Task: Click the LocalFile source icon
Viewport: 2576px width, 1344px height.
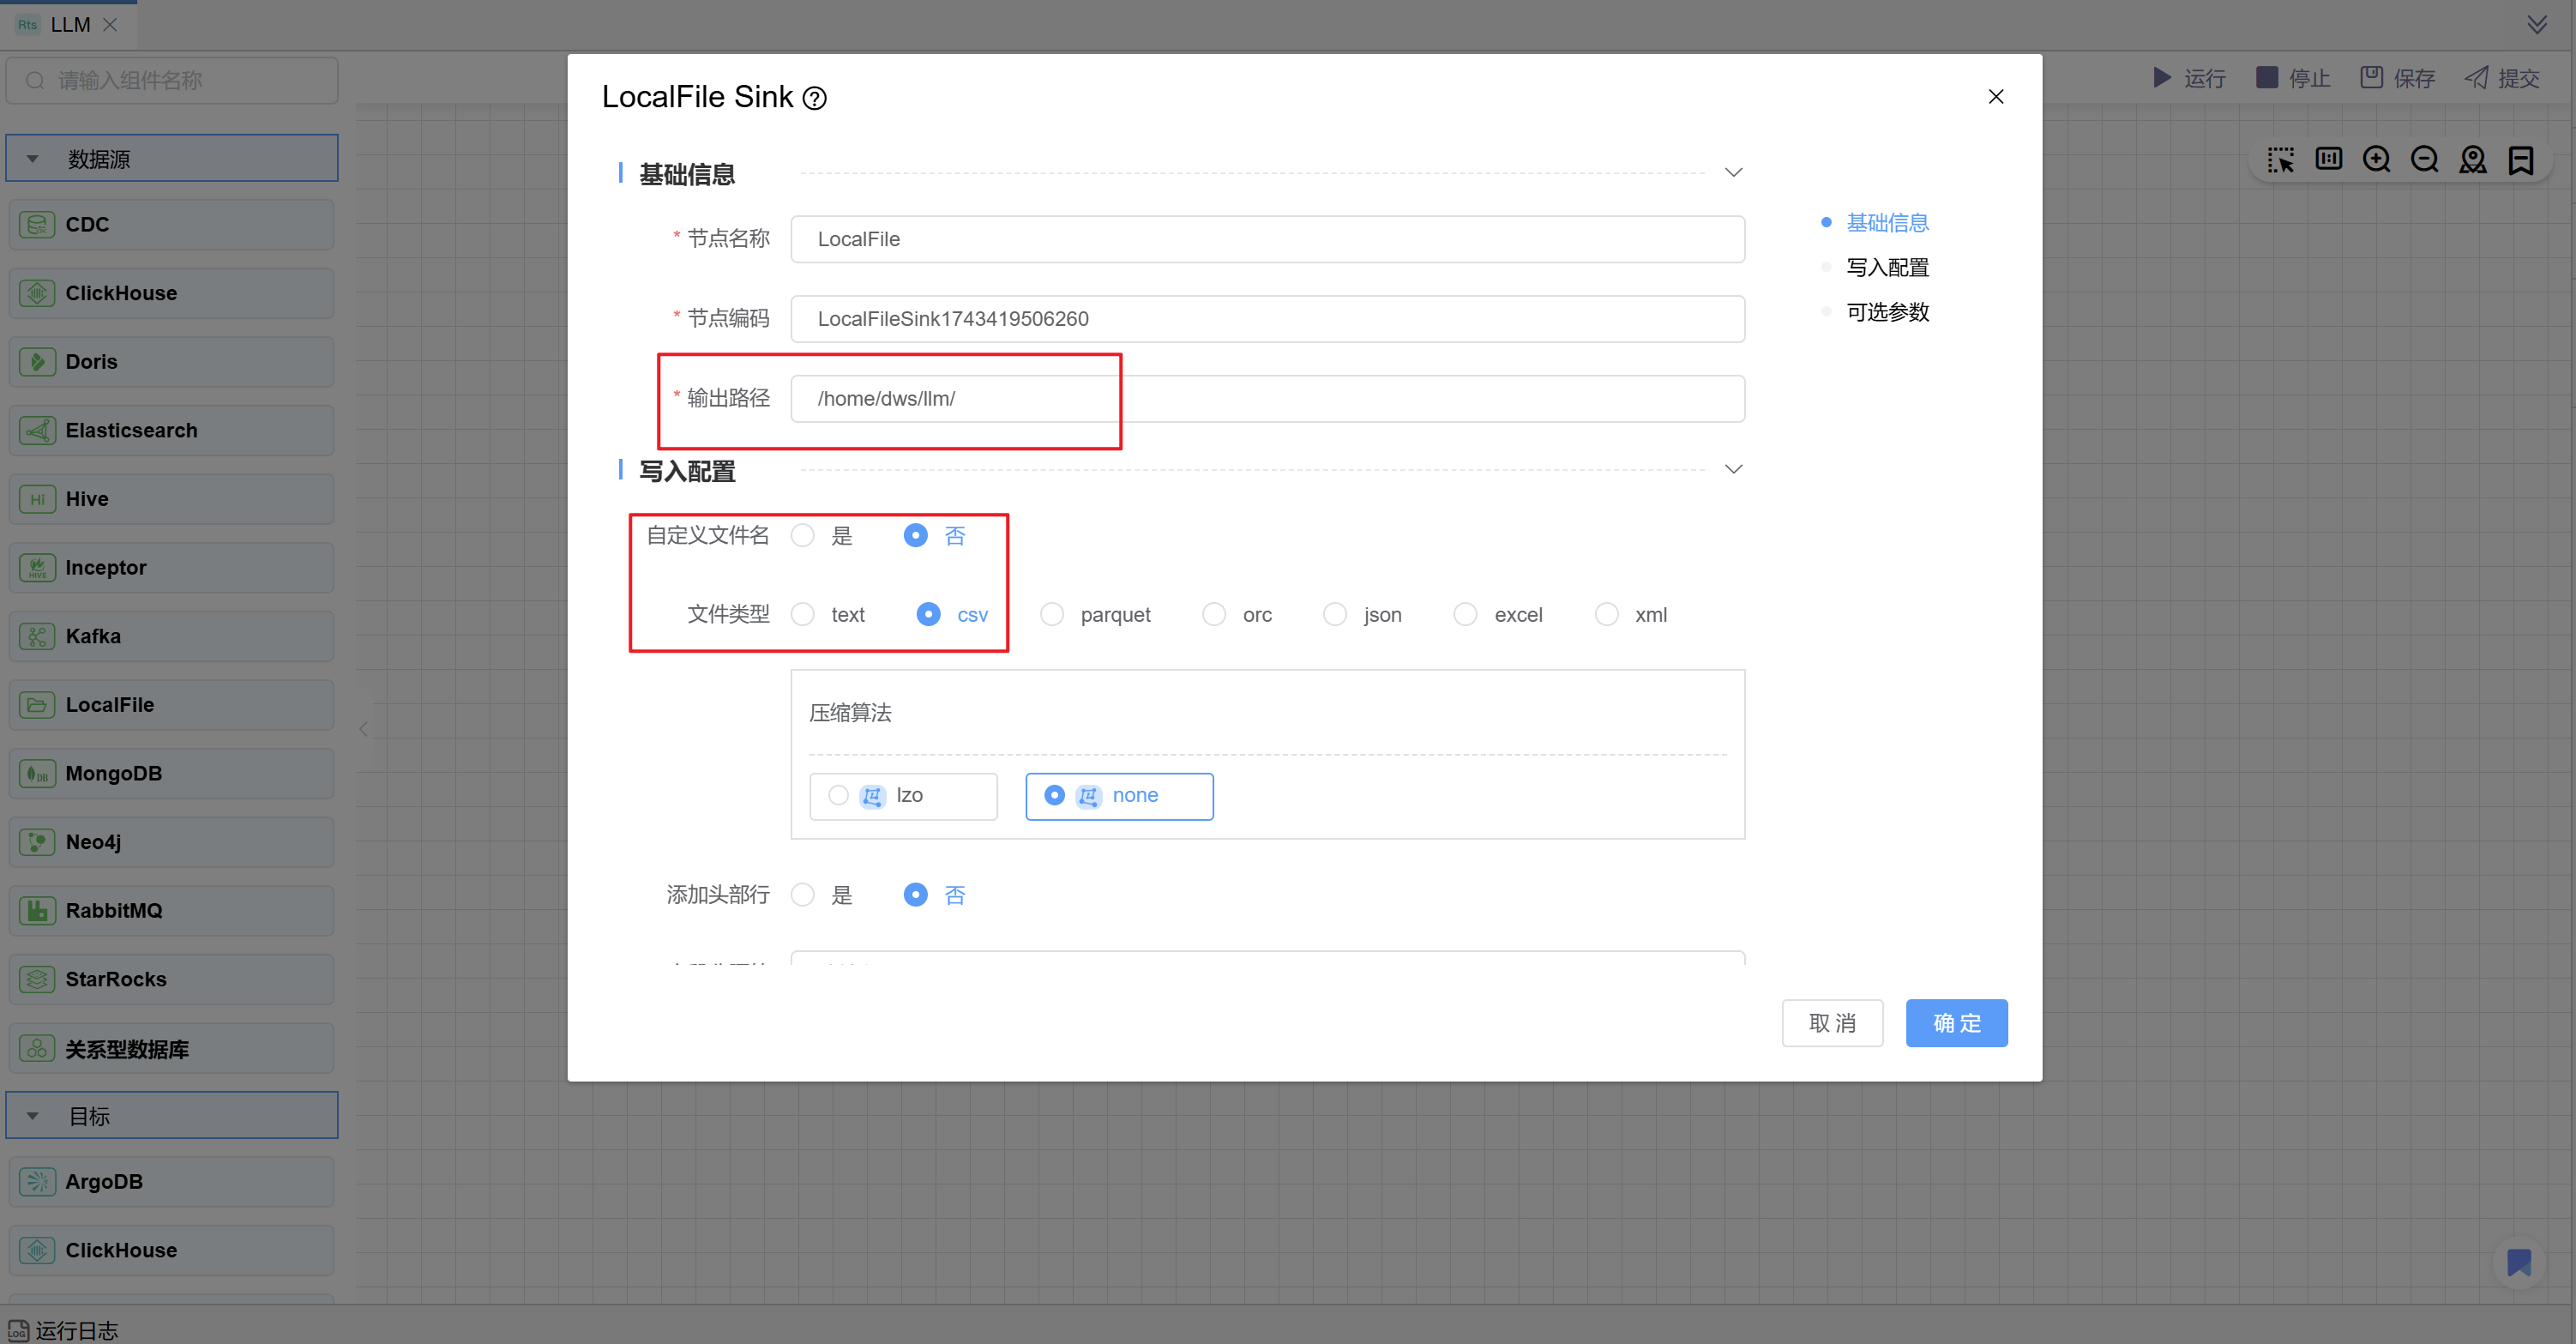Action: click(x=37, y=705)
